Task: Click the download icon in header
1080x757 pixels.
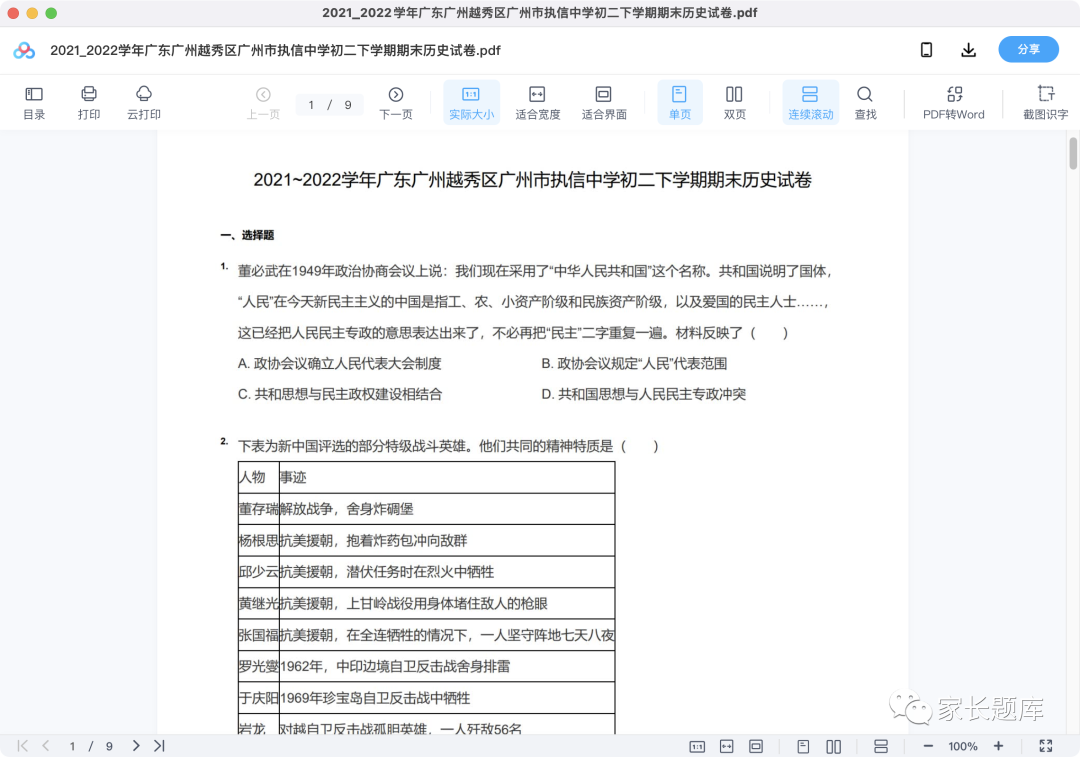Action: pos(968,50)
